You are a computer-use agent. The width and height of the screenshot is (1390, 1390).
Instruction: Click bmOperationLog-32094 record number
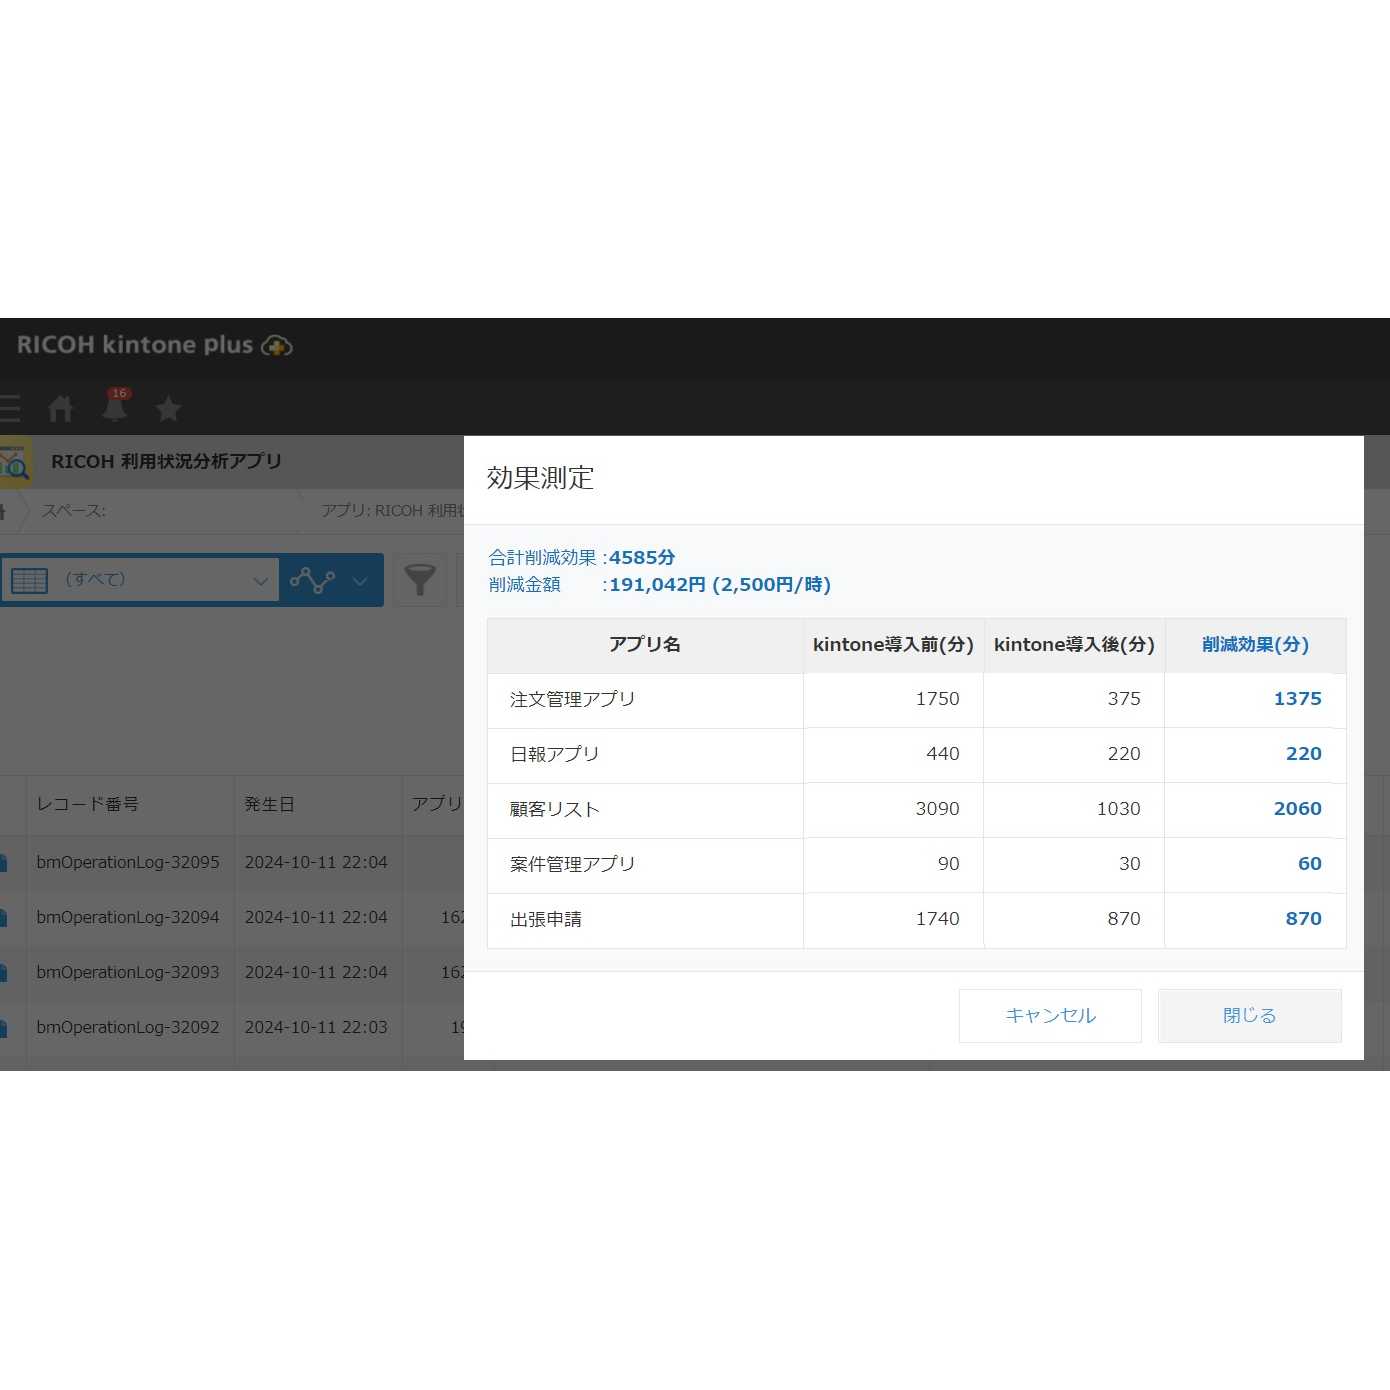tap(128, 917)
